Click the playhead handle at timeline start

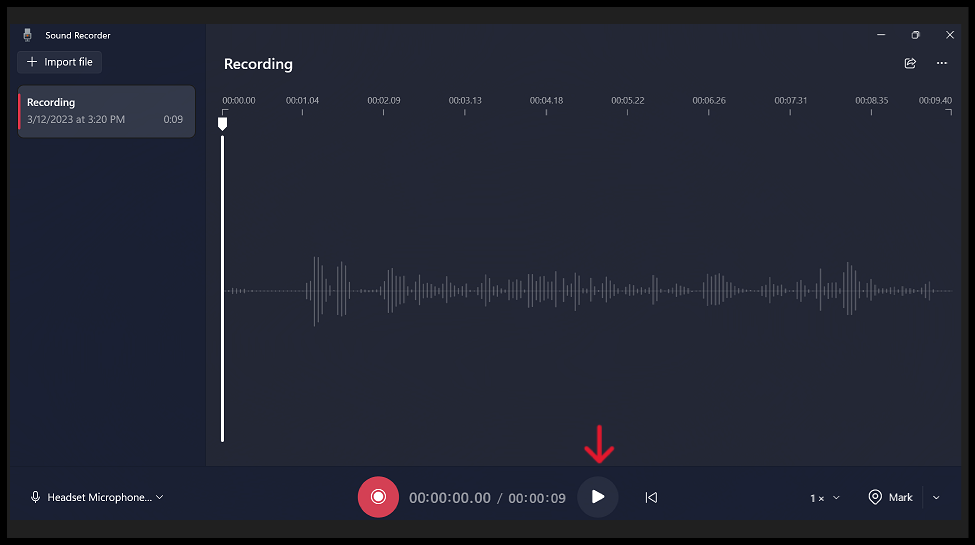[x=222, y=124]
